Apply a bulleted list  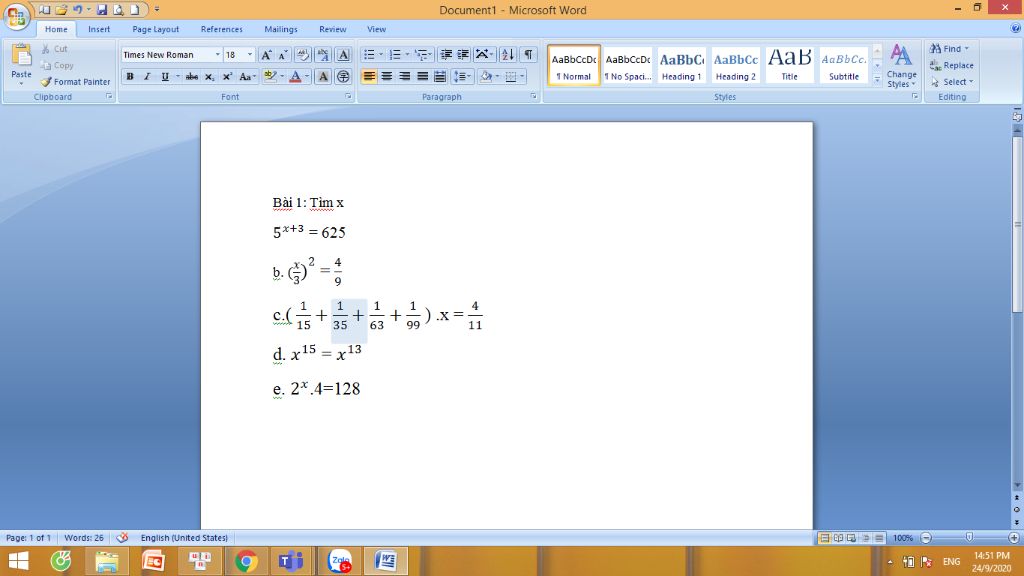pos(369,55)
